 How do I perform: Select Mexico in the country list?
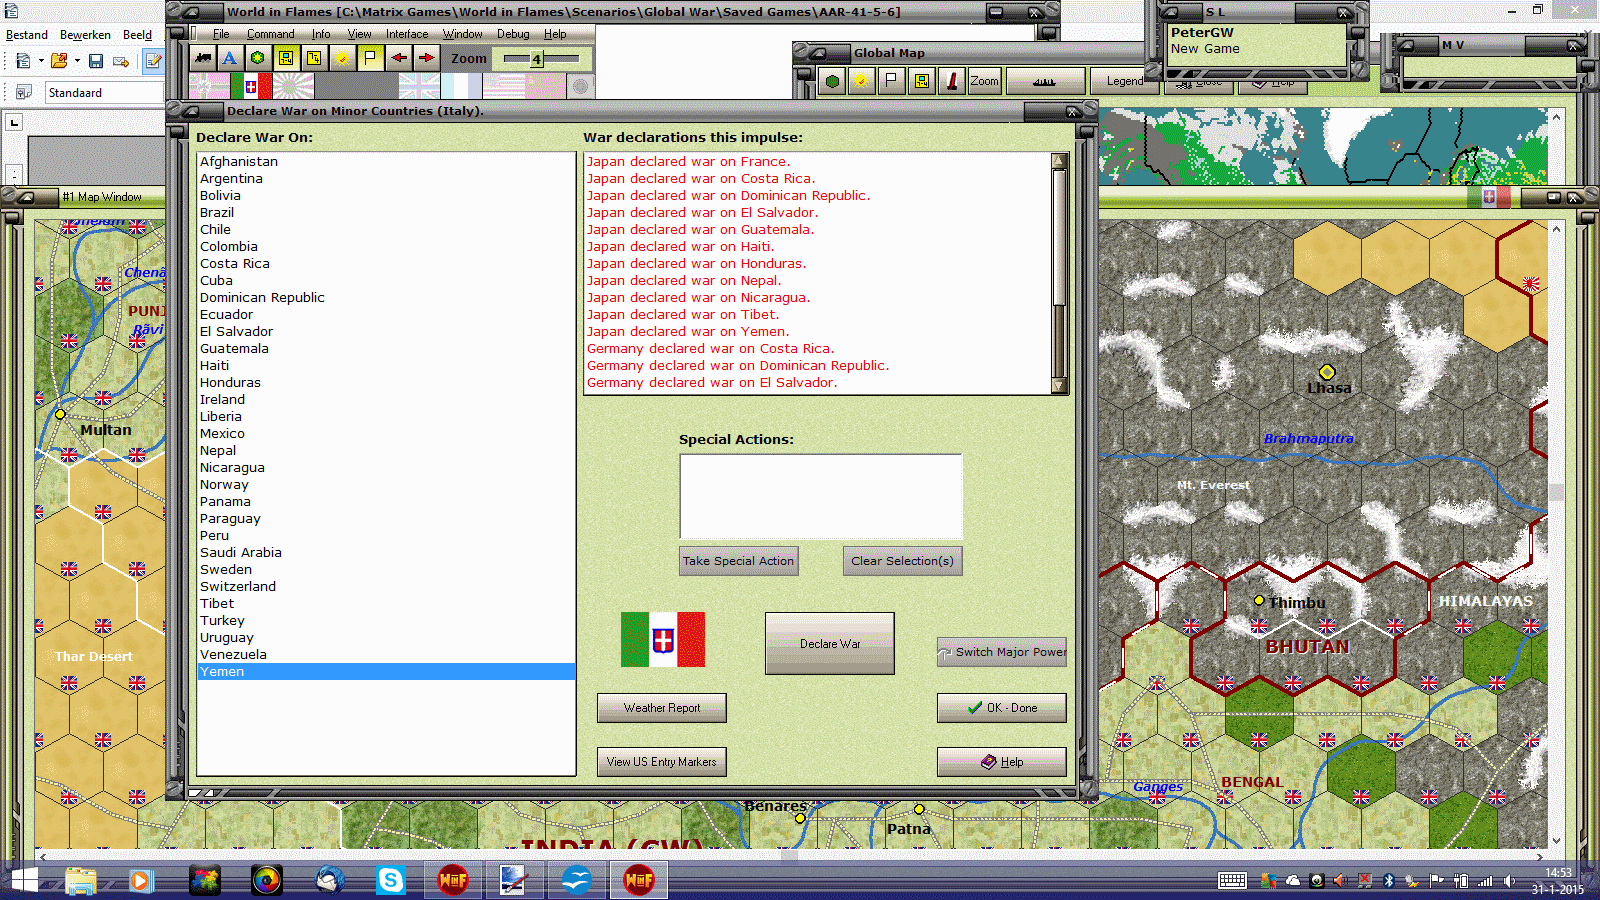(x=386, y=433)
